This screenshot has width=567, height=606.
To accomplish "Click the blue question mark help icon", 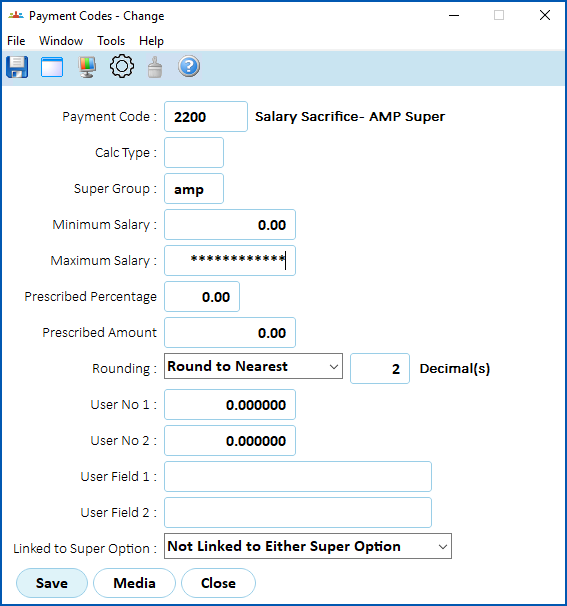I will click(189, 66).
